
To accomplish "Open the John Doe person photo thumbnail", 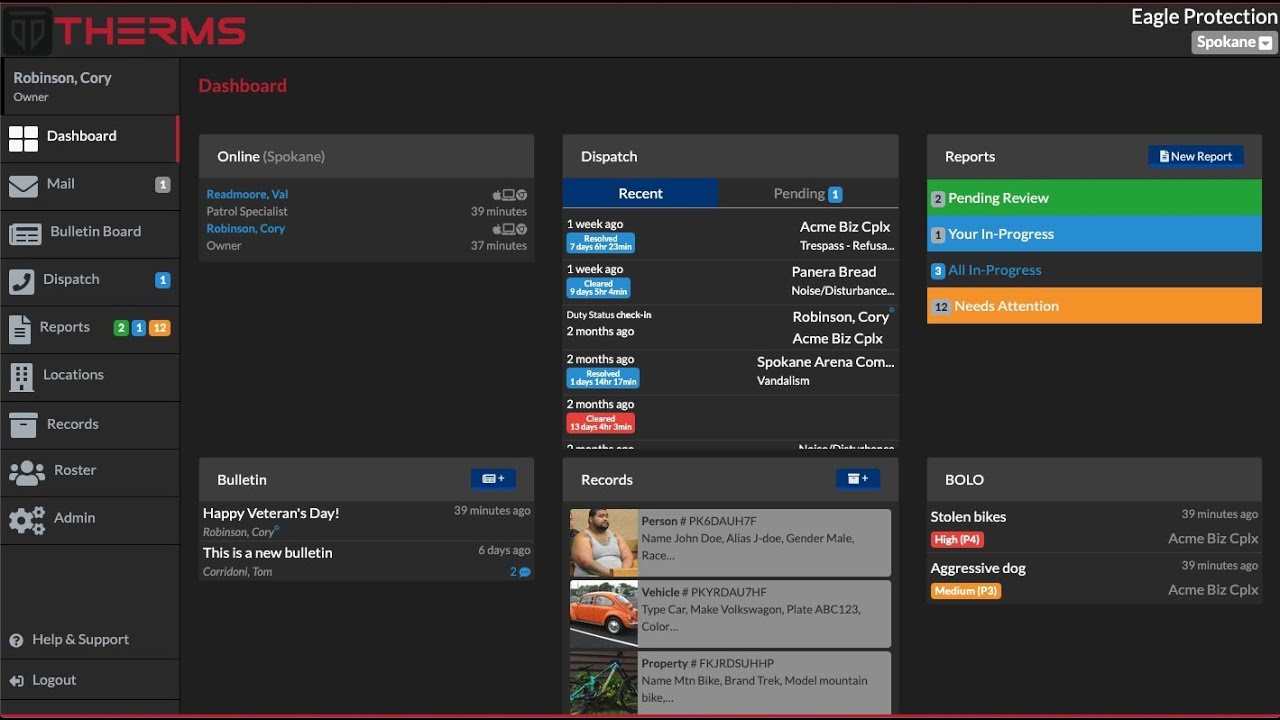I will point(603,543).
